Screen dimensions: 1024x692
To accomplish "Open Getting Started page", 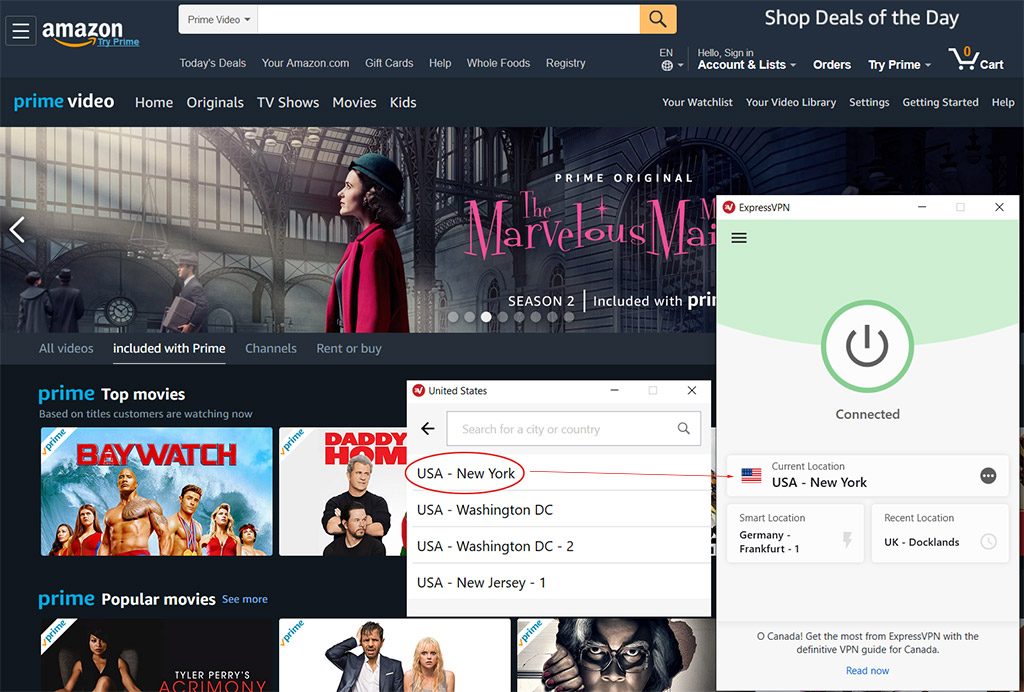I will tap(940, 102).
